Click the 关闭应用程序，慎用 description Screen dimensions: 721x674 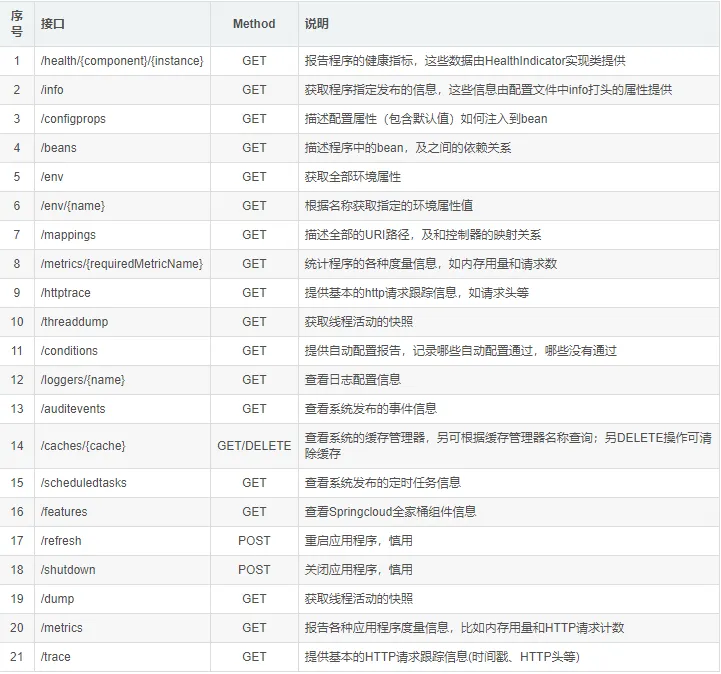pos(358,570)
